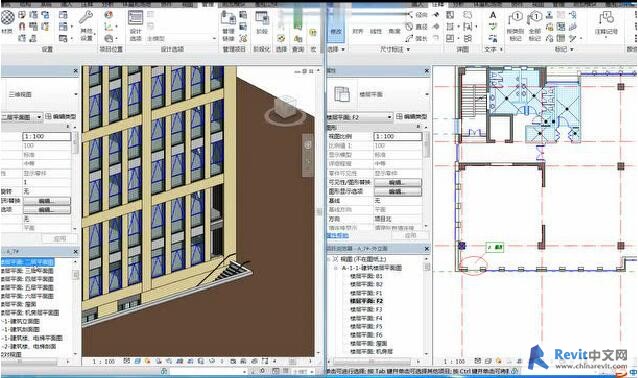Select 楼层平面: 机房层平面图 in left browser
Screen dimensions: 638x378
30,313
